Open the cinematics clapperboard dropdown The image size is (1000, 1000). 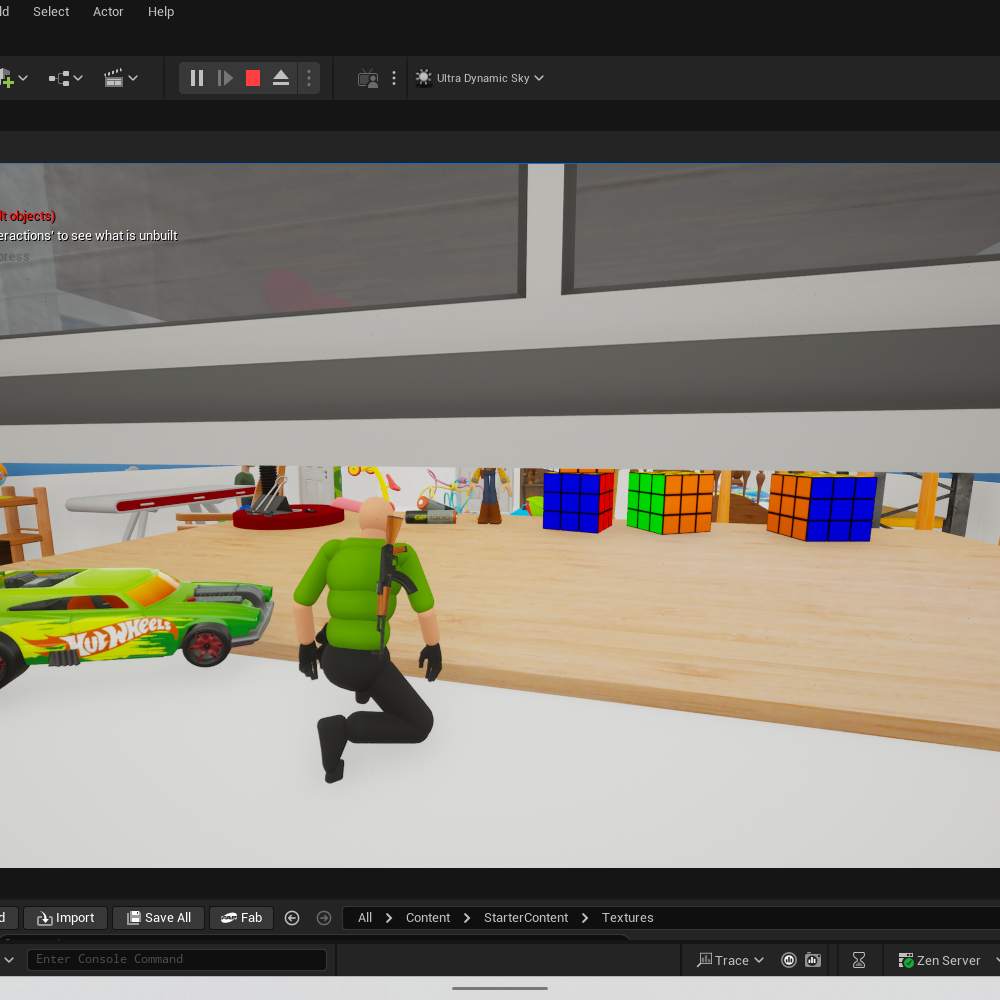tap(121, 78)
